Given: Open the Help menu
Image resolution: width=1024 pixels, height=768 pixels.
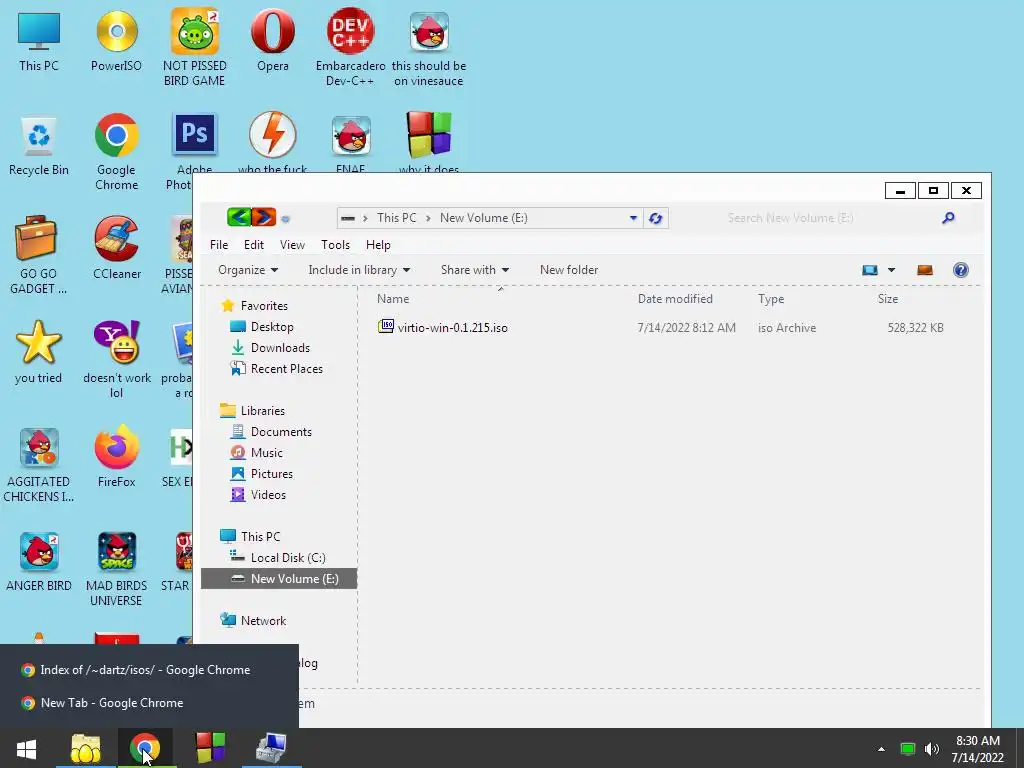Looking at the screenshot, I should pos(378,245).
